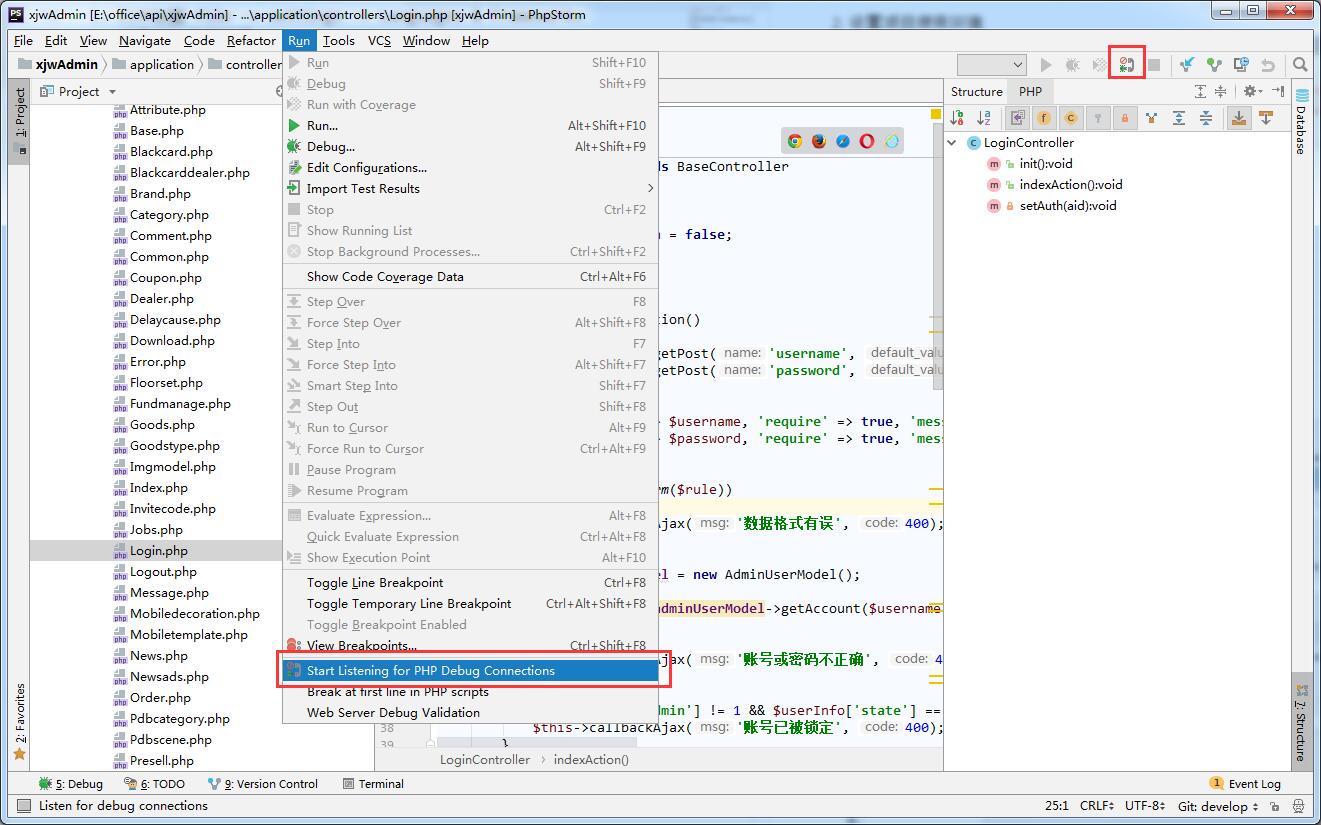This screenshot has width=1321, height=825.
Task: Choose Run... with green arrow in menu
Action: [470, 126]
